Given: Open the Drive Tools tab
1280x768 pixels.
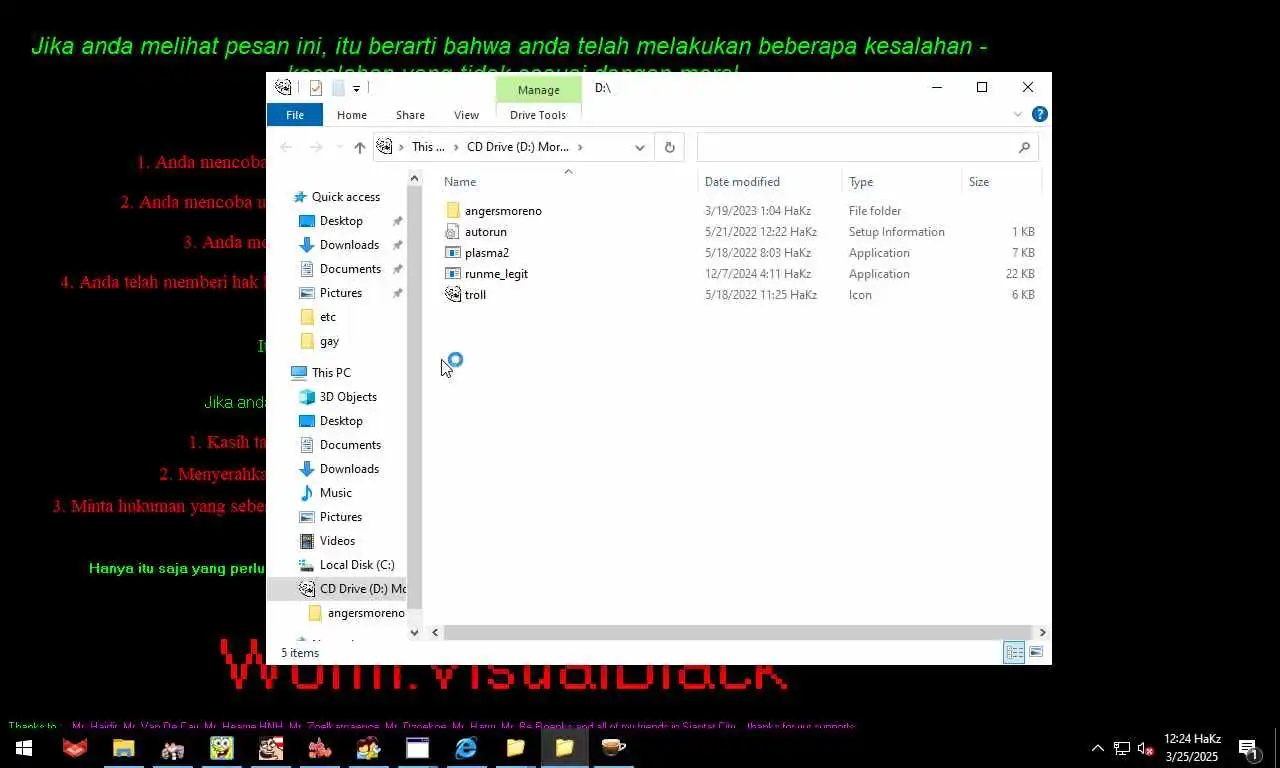Looking at the screenshot, I should 538,115.
